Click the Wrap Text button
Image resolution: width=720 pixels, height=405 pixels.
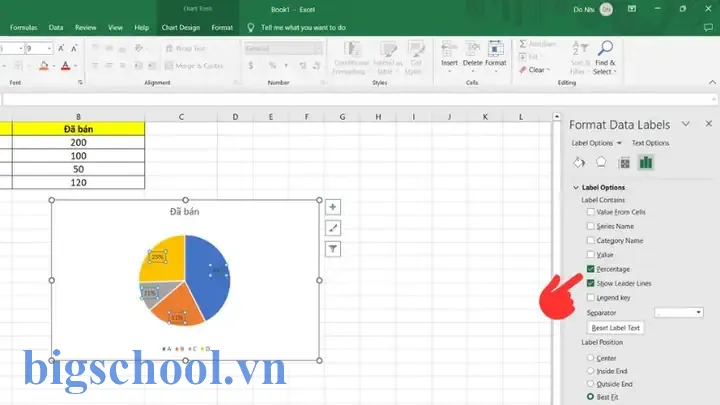(x=186, y=48)
